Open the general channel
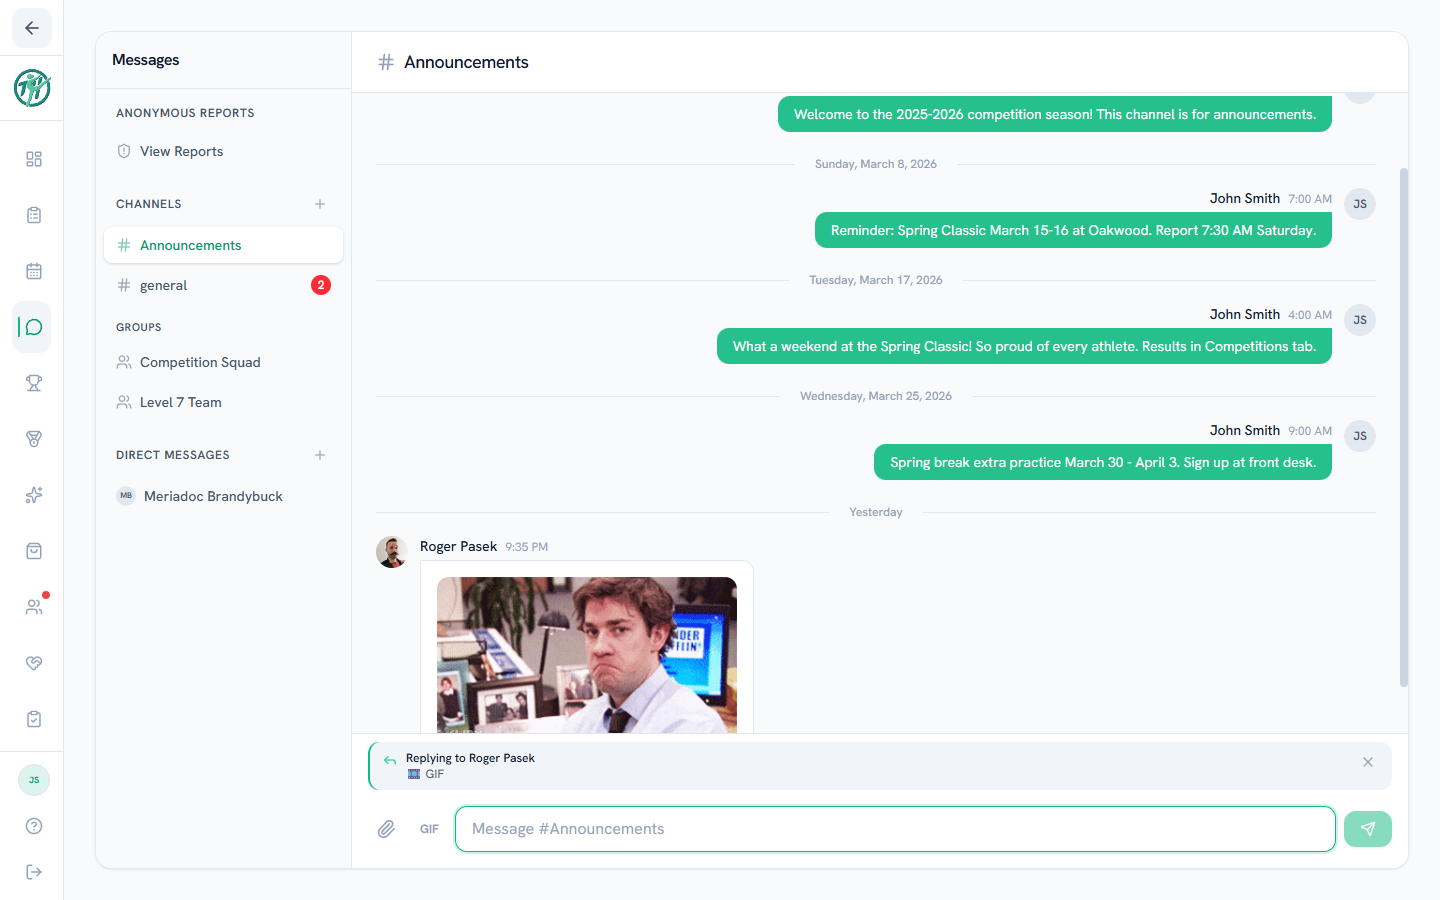Viewport: 1440px width, 900px height. click(x=223, y=285)
